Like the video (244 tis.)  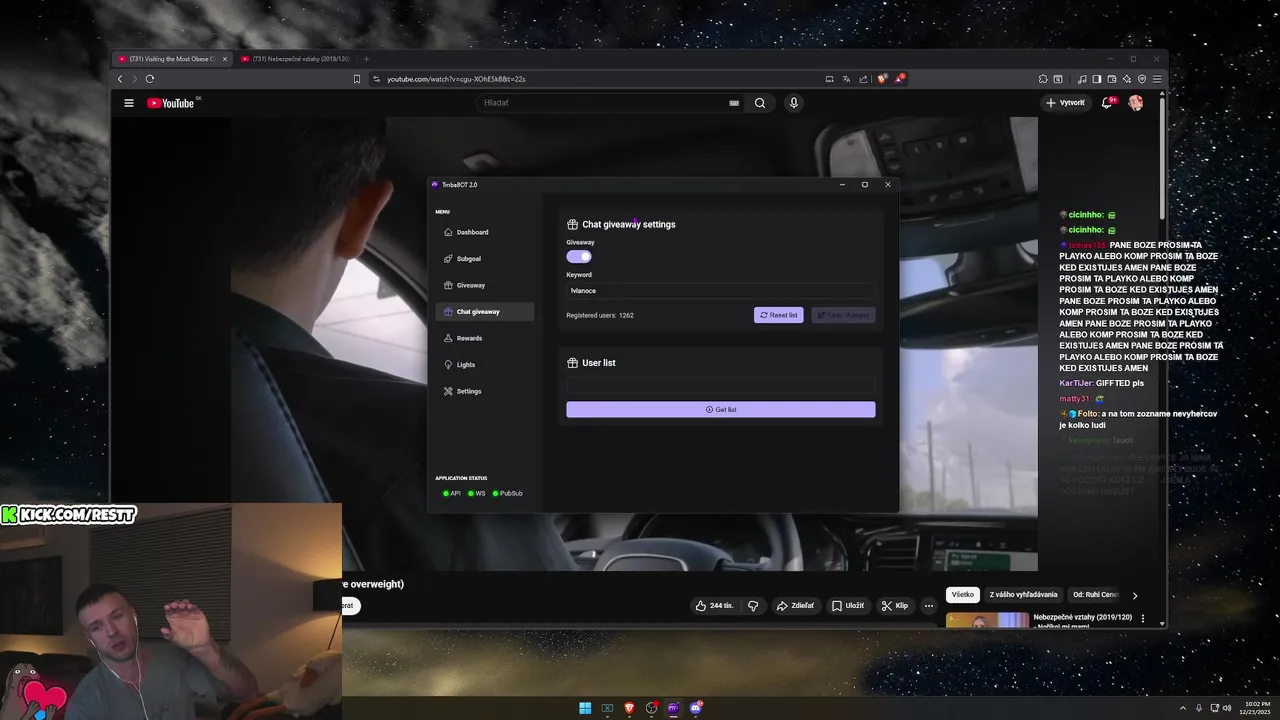coord(714,605)
